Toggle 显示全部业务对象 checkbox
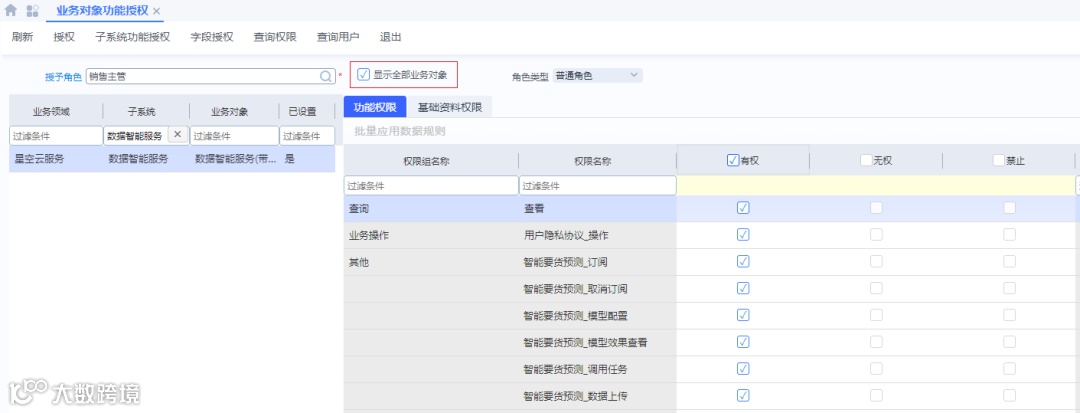1080x413 pixels. coord(364,74)
